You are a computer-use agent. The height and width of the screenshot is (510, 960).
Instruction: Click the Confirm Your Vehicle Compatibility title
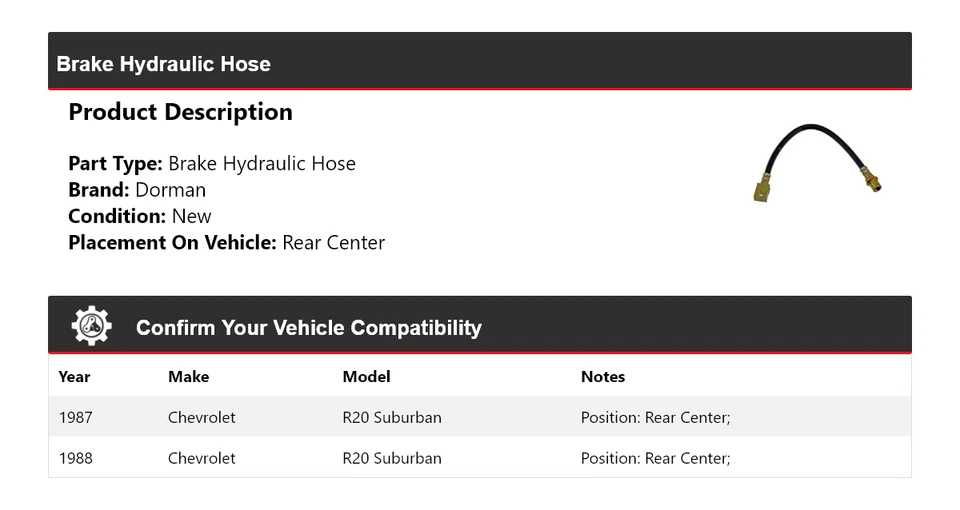coord(308,328)
